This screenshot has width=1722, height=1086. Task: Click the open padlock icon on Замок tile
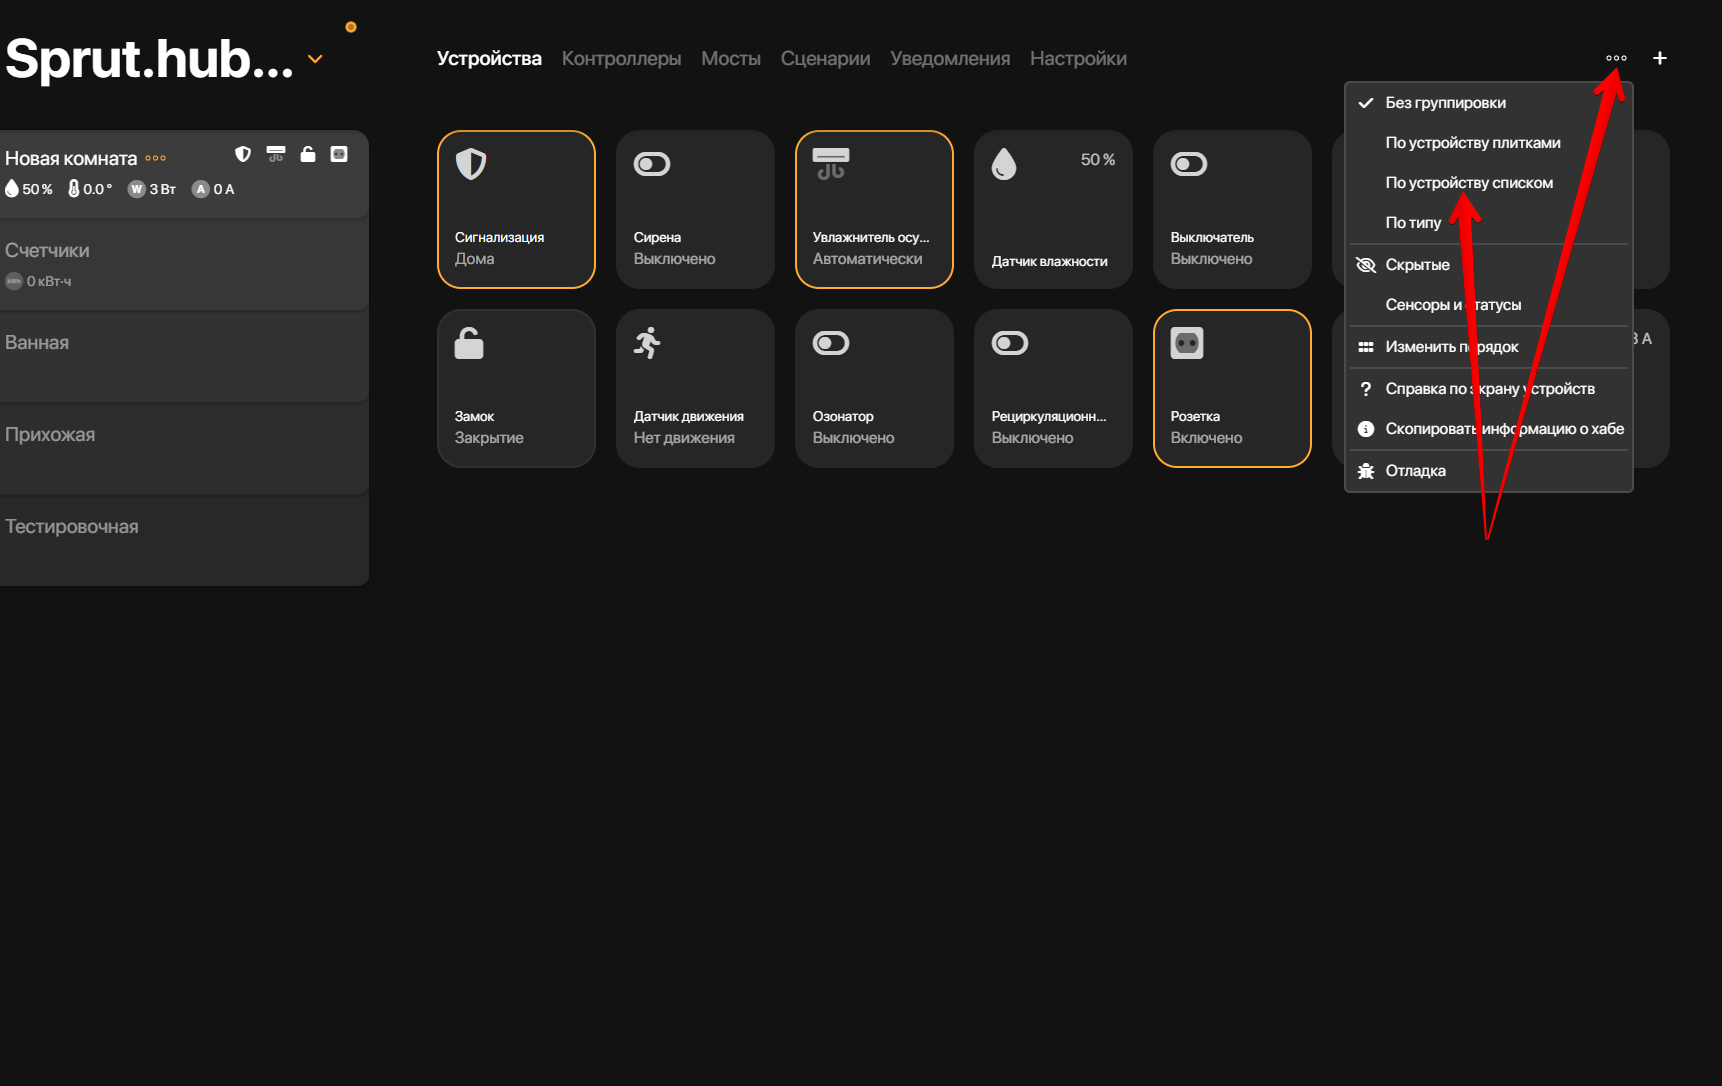469,343
